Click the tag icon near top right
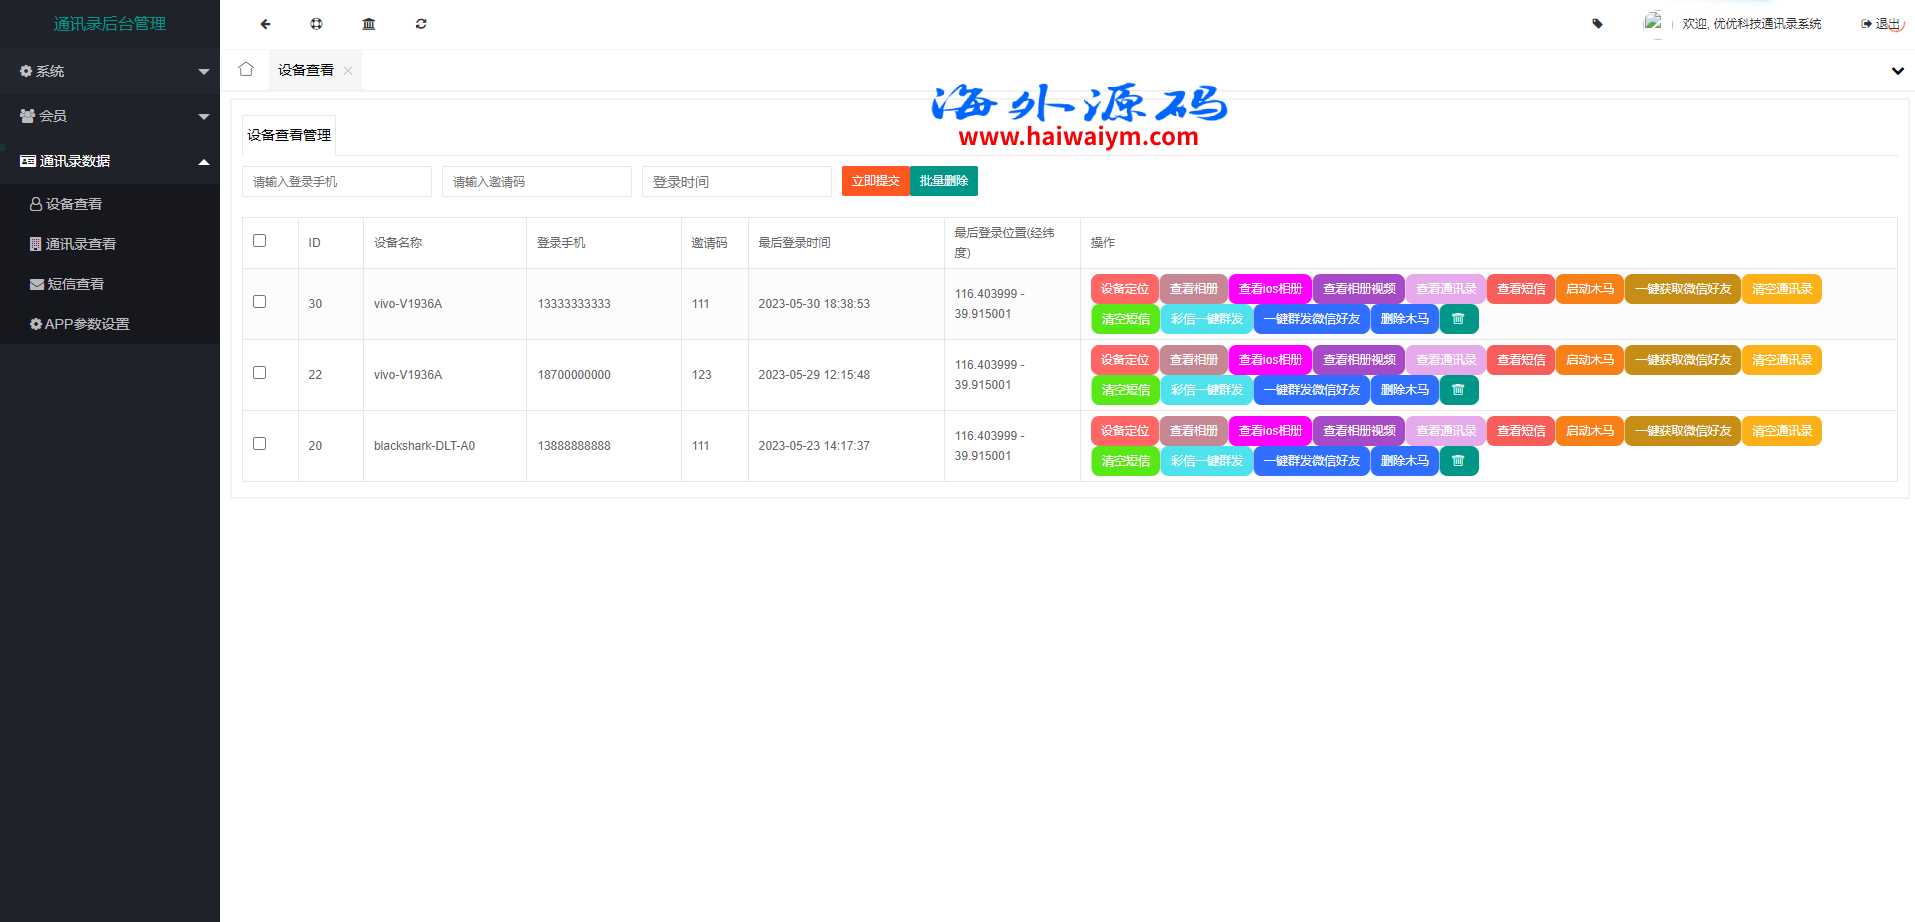 pyautogui.click(x=1597, y=24)
